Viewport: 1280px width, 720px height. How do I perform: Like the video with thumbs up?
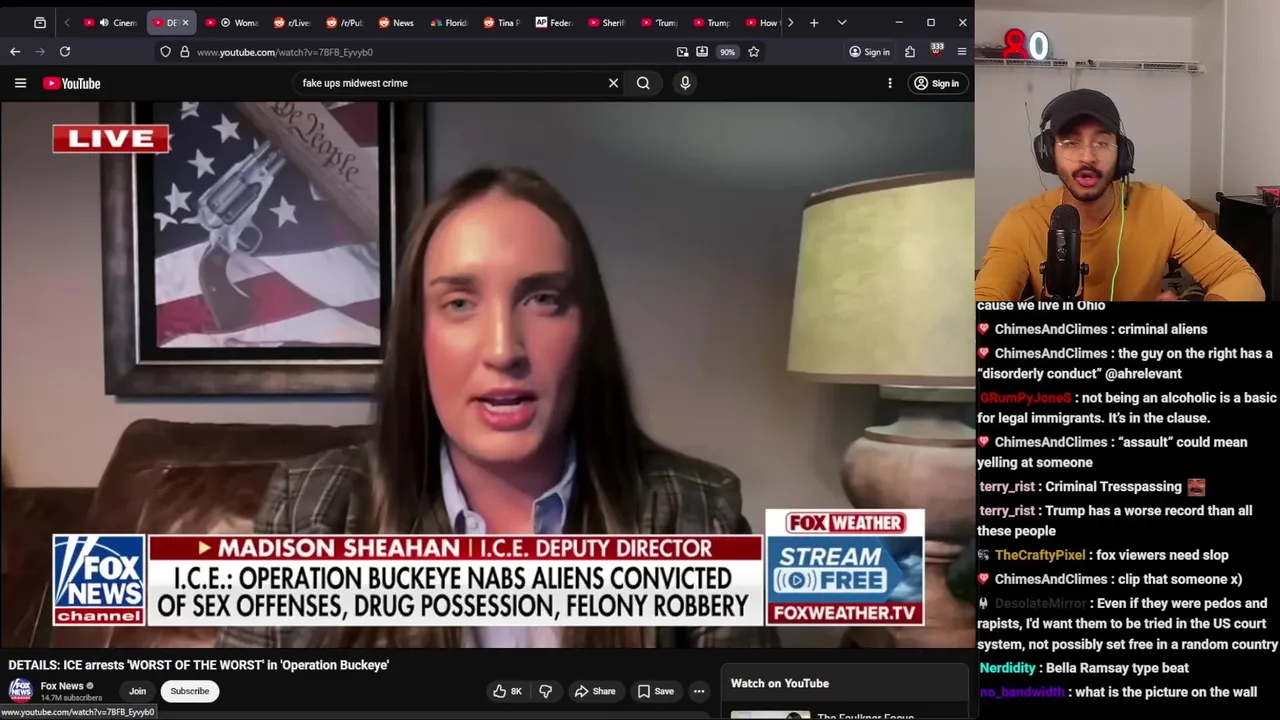[x=508, y=691]
